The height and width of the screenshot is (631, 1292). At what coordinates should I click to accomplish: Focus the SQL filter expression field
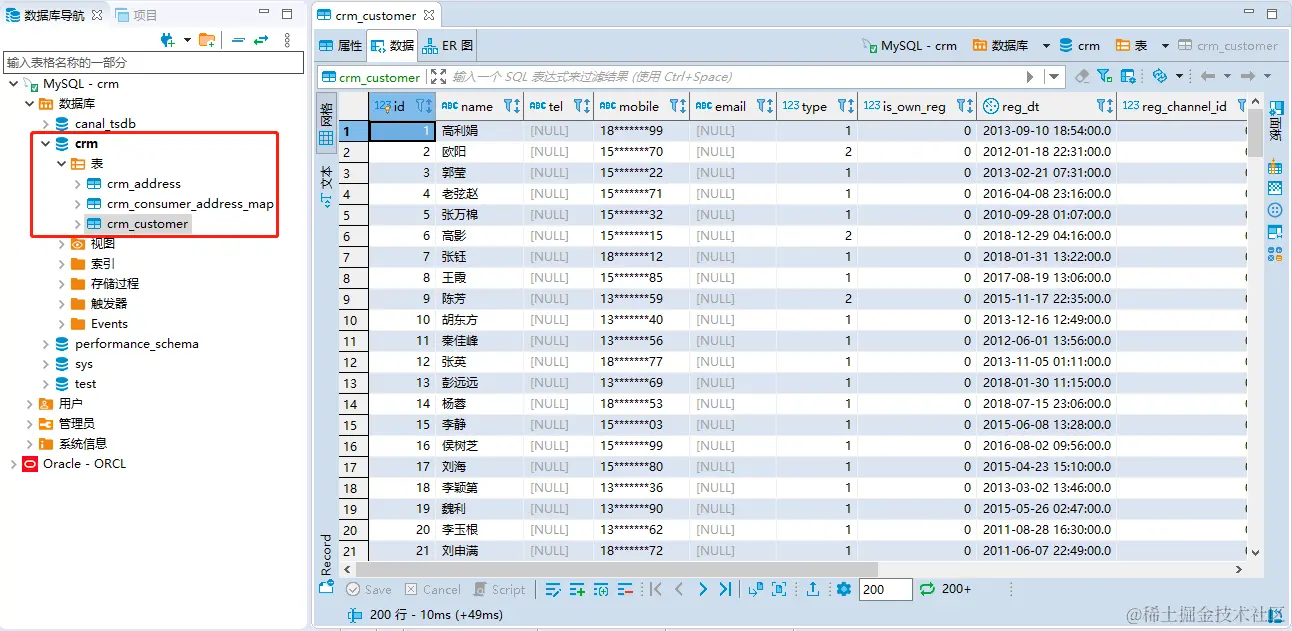[735, 77]
